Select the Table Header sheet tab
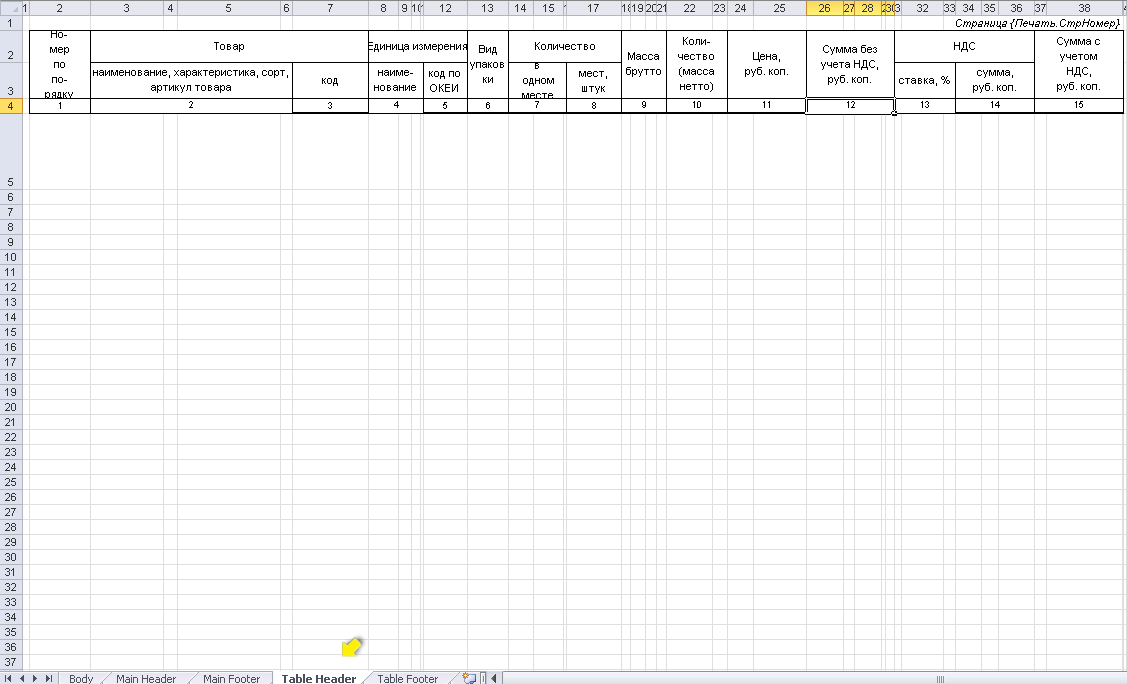The width and height of the screenshot is (1127, 684). point(318,678)
